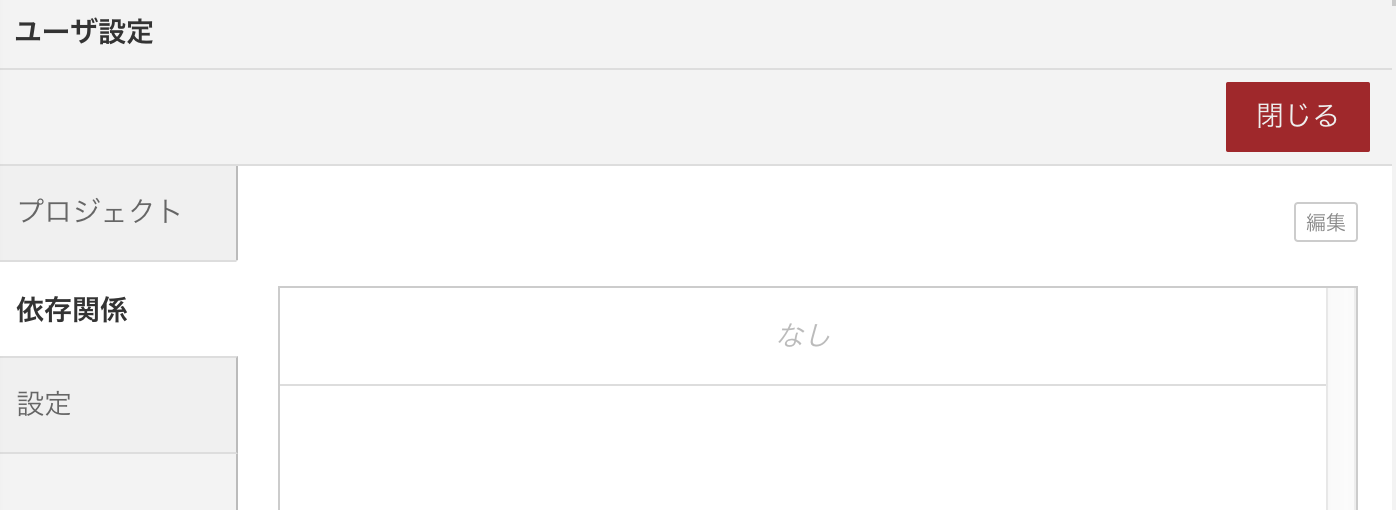Screen dimensions: 1396x510
Task: Select the placeholder なし entry
Action: (803, 336)
